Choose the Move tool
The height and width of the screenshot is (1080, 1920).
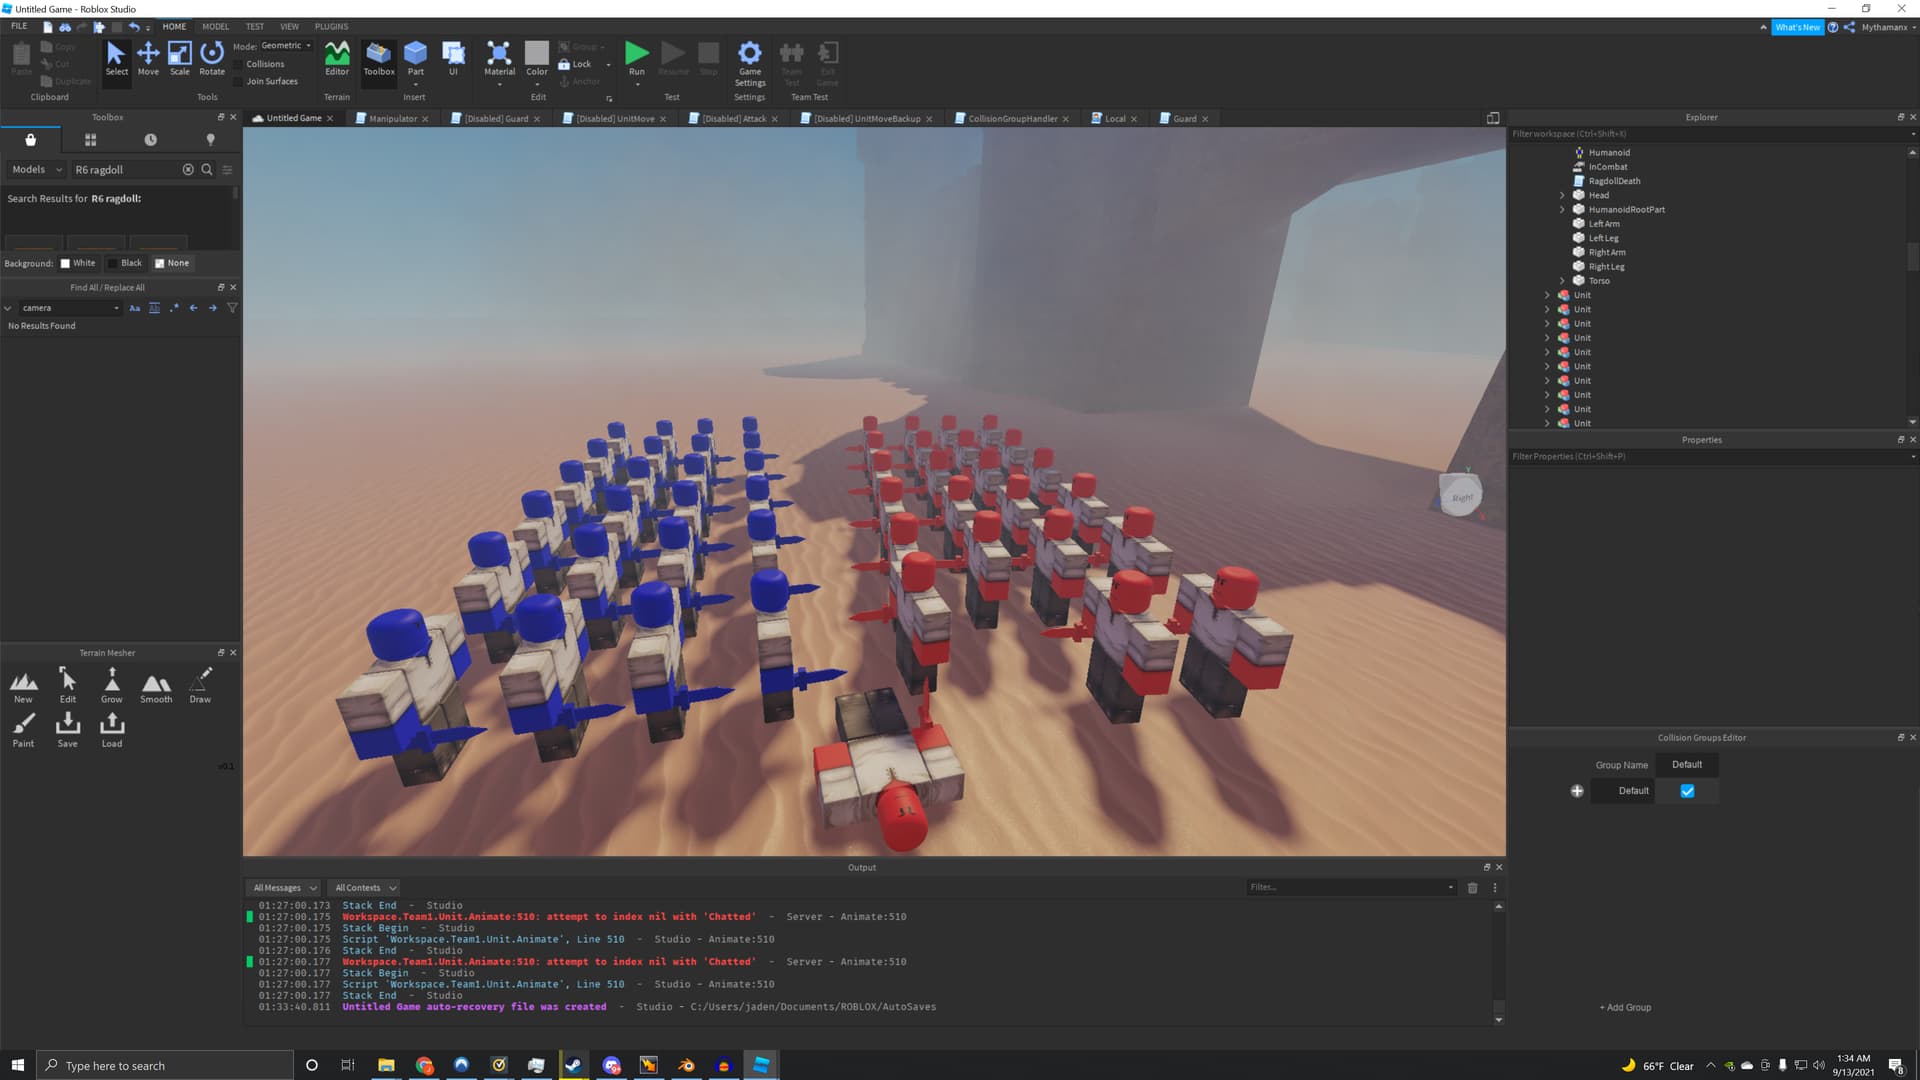pyautogui.click(x=148, y=59)
